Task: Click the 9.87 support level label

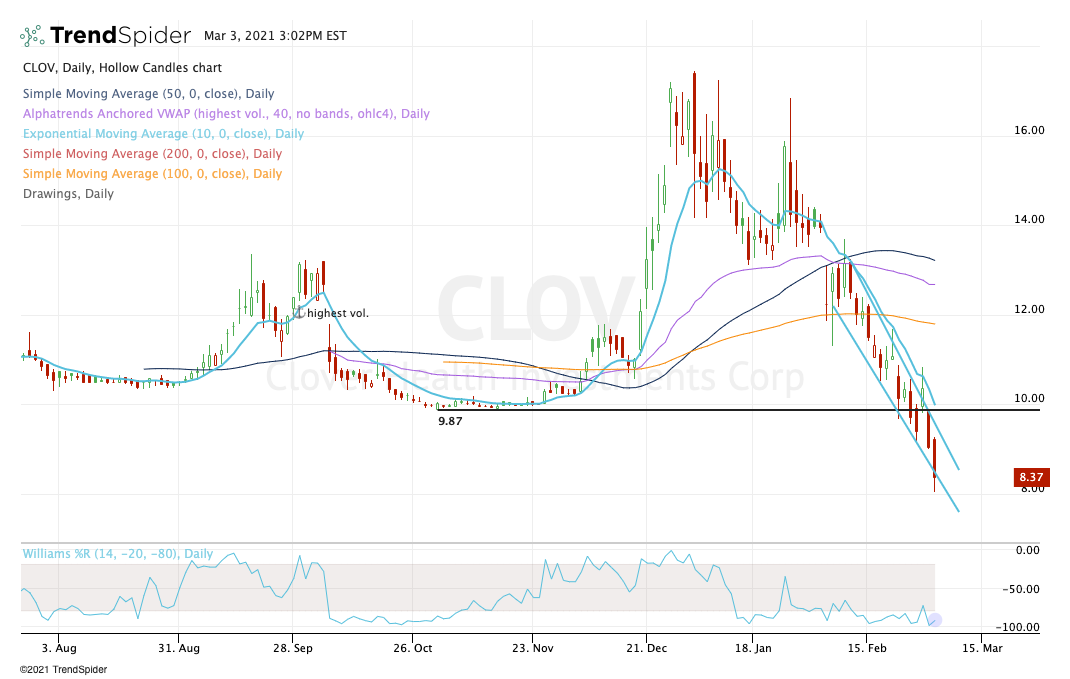Action: tap(450, 421)
